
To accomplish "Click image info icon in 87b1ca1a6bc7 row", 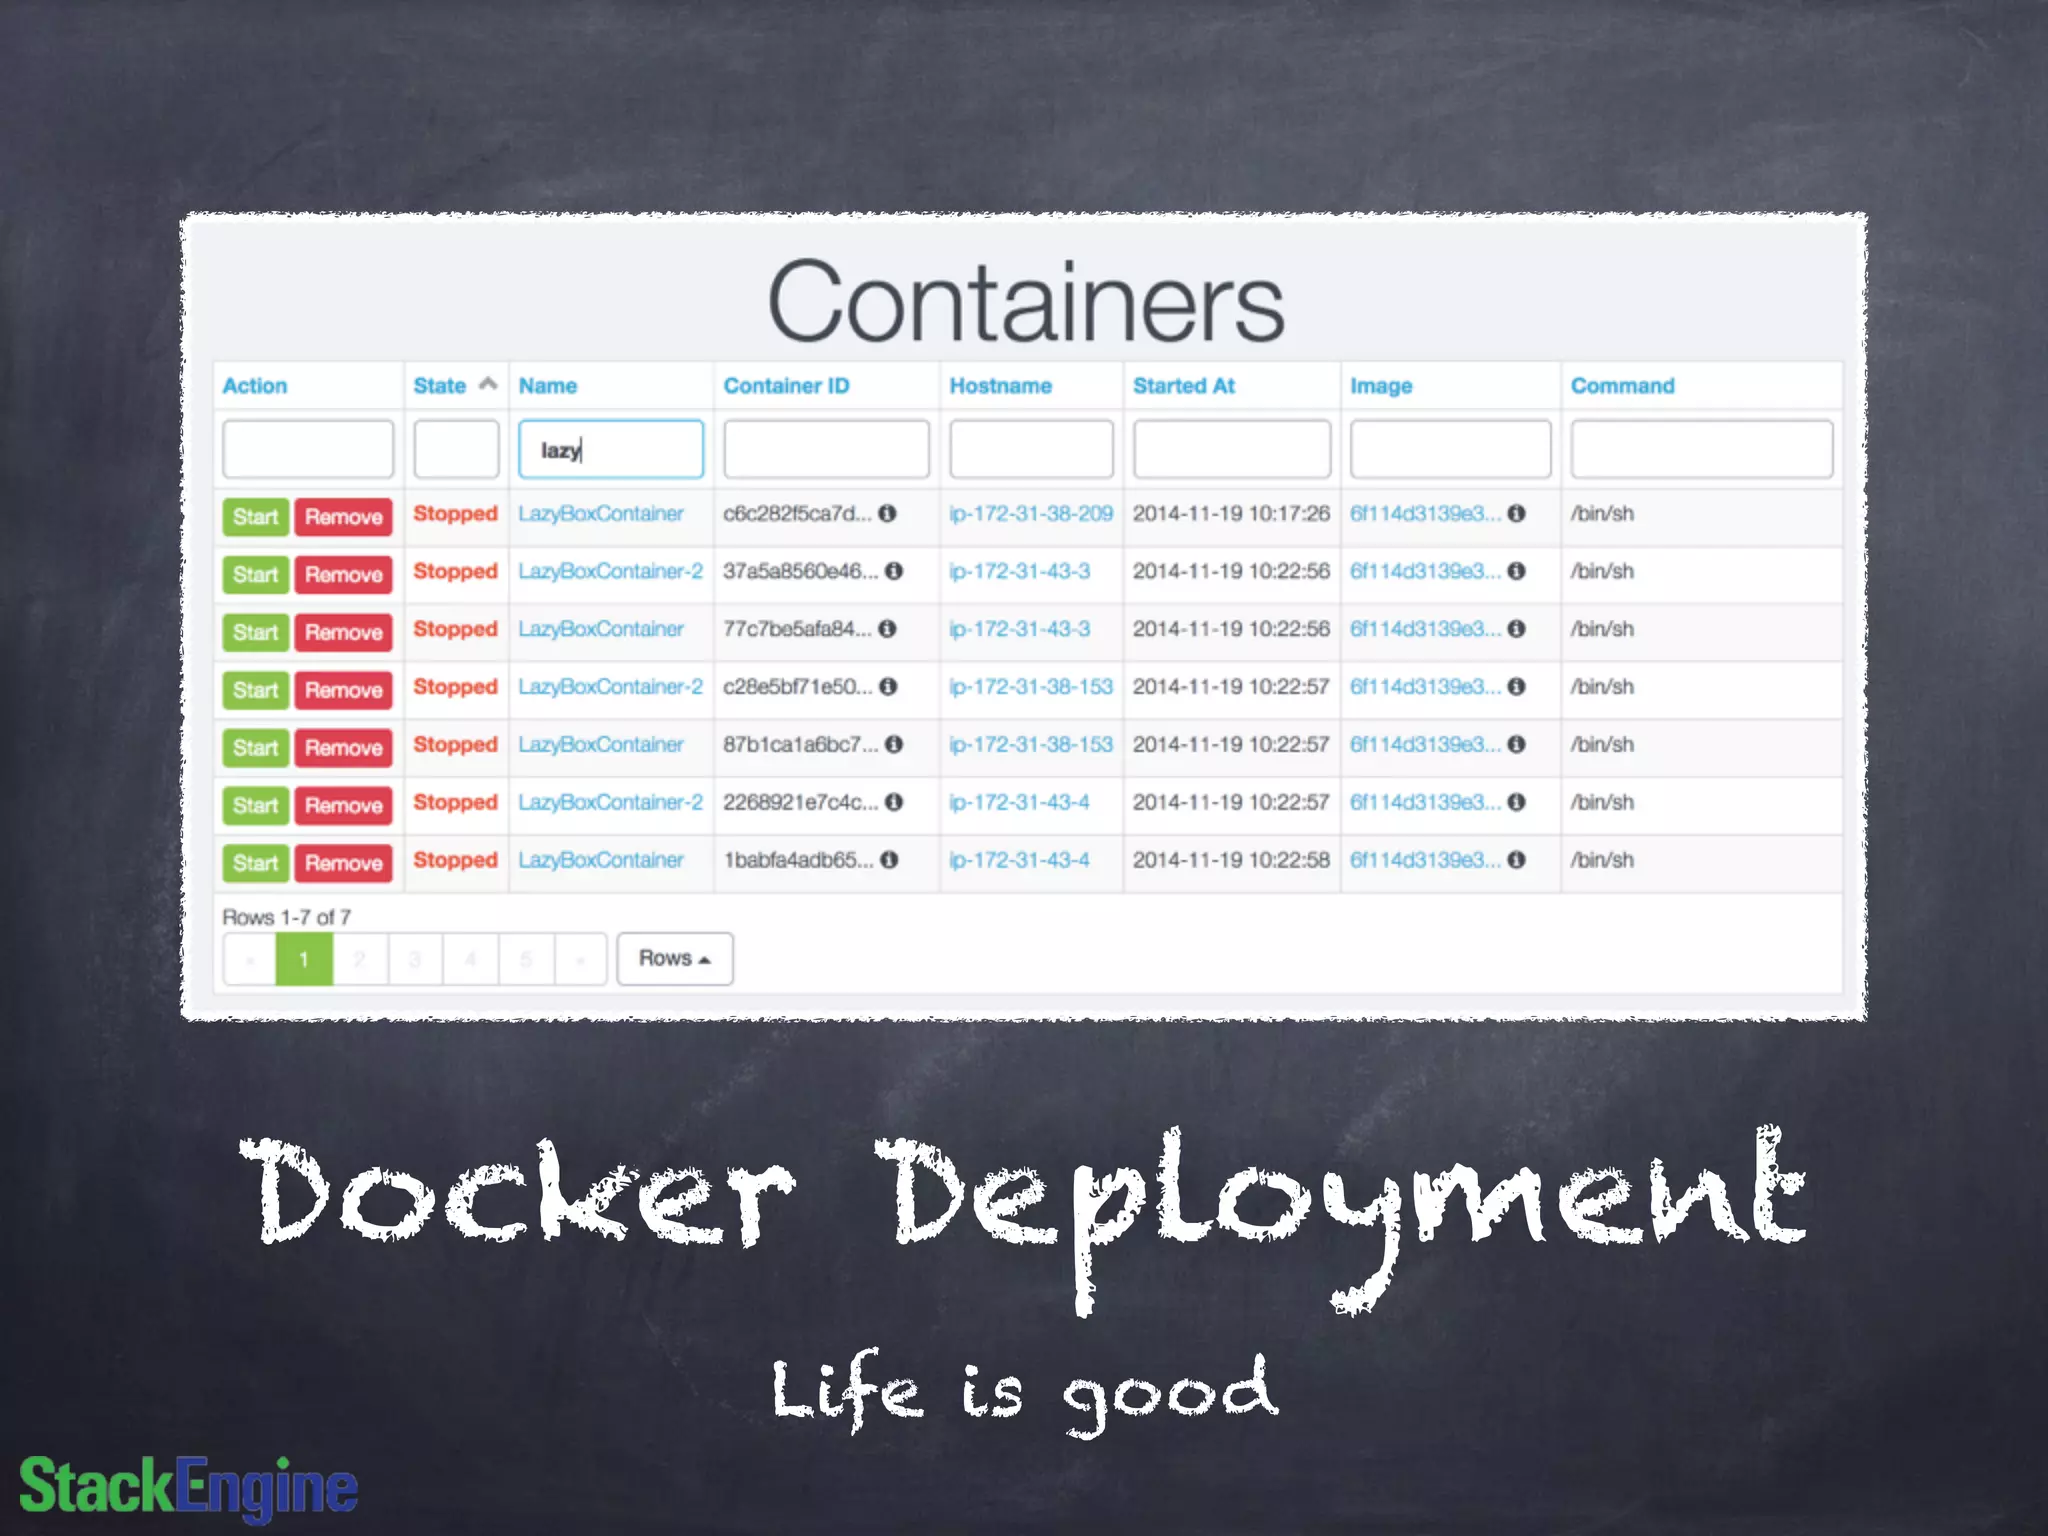I will point(1516,745).
